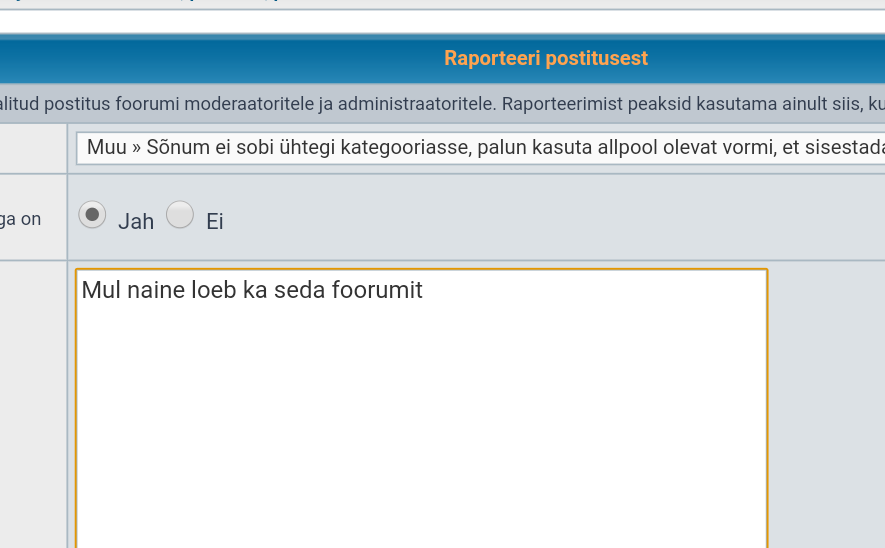Place cursor after the word foorumit
Screen dimensions: 885x548
pos(424,290)
